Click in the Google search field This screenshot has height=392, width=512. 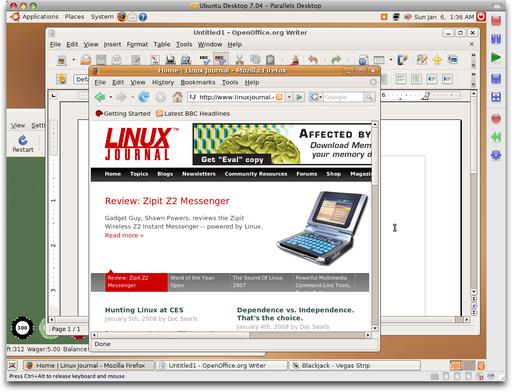tap(343, 97)
